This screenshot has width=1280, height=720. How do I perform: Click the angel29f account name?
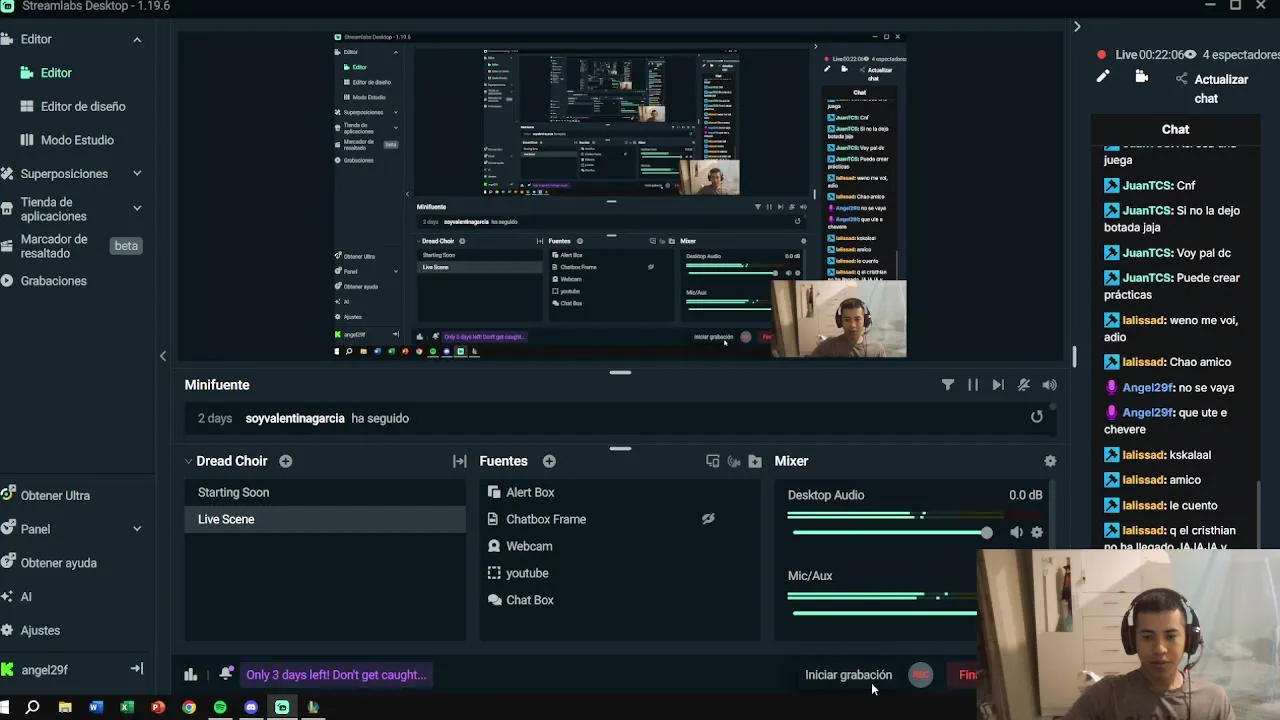(45, 670)
